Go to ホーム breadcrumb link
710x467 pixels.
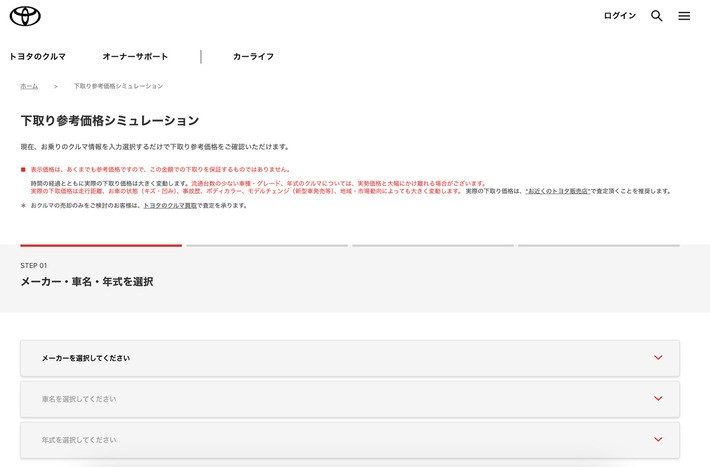[29, 86]
